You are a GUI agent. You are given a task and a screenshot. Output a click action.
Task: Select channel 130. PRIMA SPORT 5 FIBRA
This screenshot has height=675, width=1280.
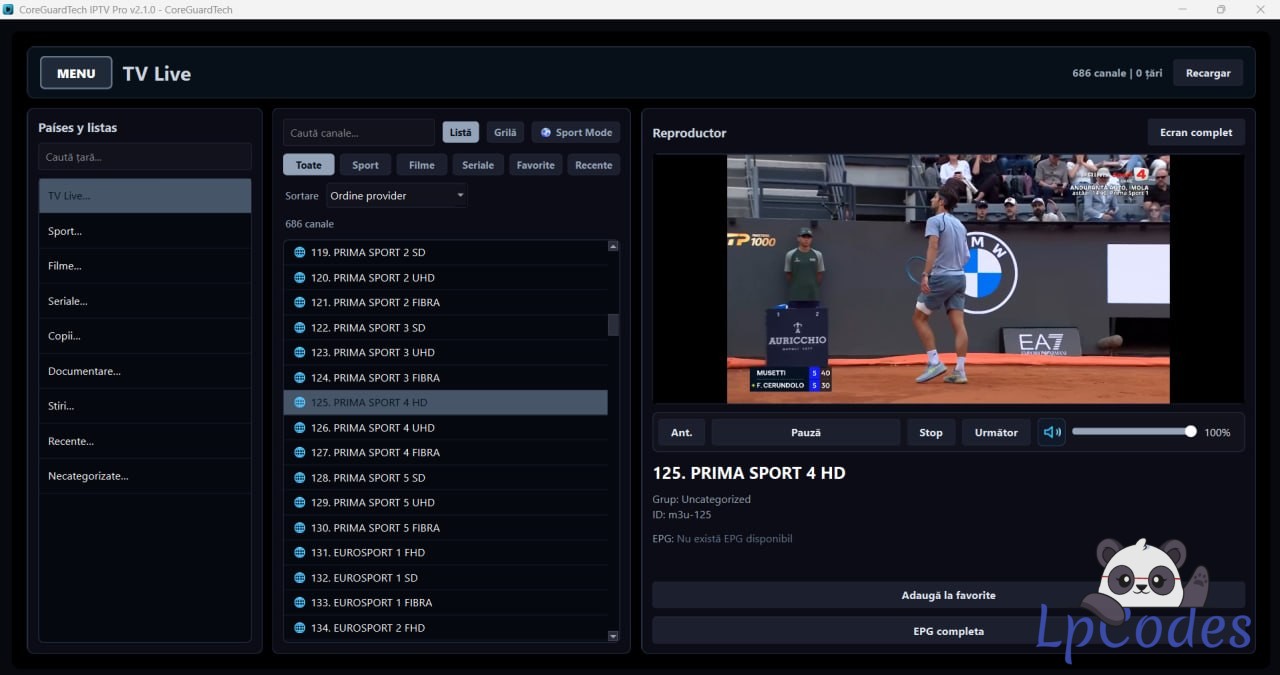(x=446, y=527)
